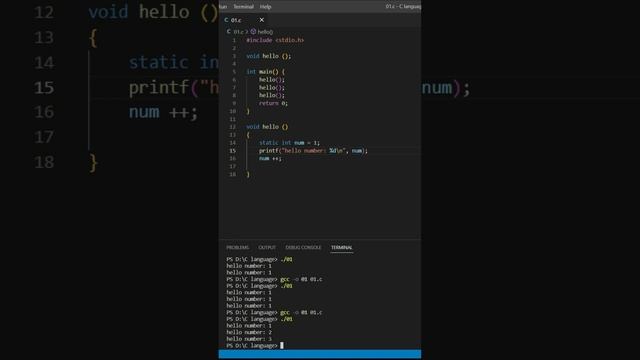This screenshot has height=360, width=640.
Task: Open the partially visible Run menu
Action: 223,7
